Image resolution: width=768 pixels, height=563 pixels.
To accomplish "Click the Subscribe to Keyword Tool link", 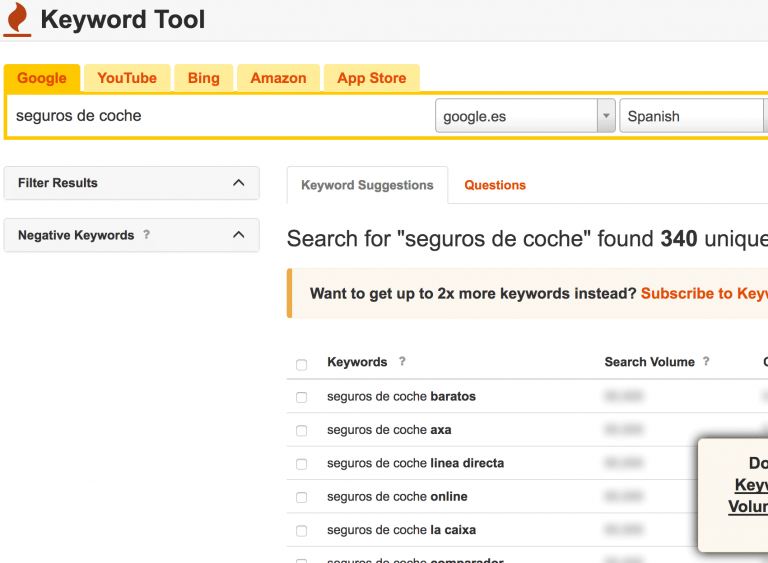I will (704, 293).
